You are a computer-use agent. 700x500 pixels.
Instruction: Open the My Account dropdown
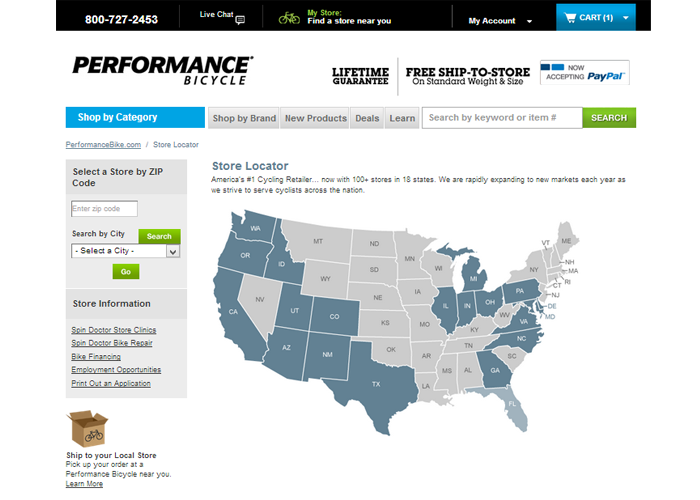click(500, 21)
